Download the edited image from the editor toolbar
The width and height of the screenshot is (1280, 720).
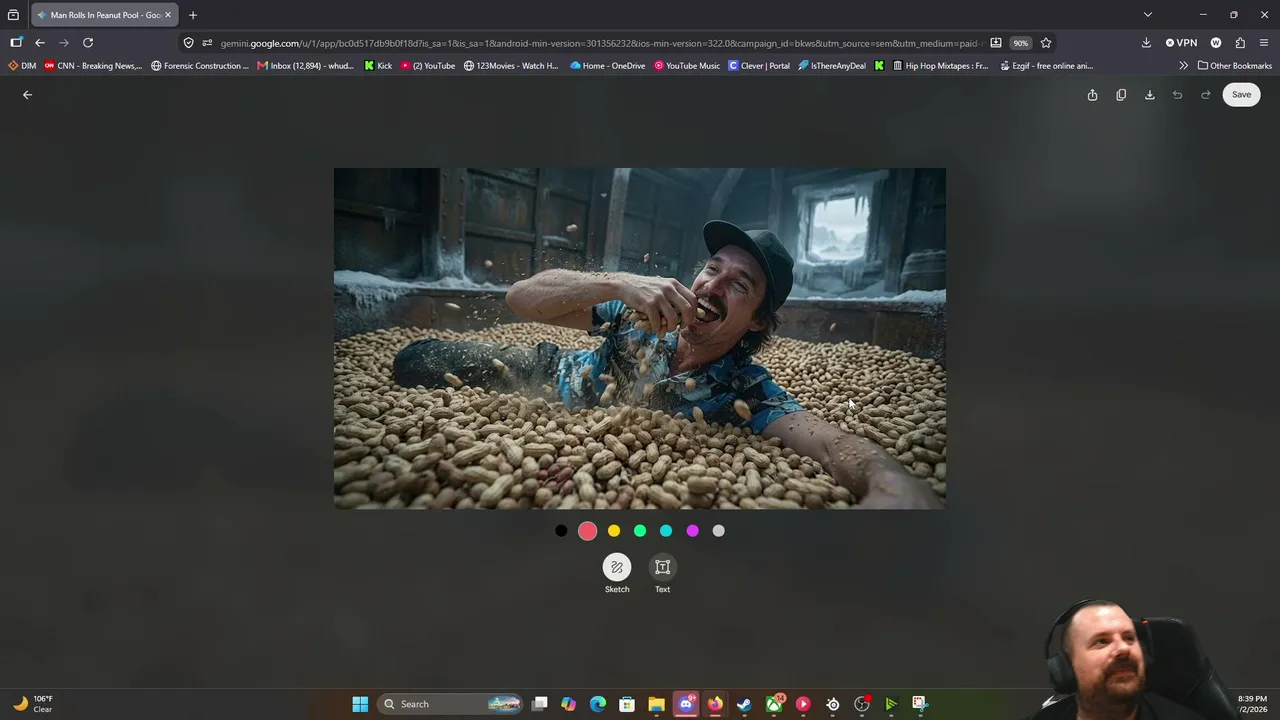click(x=1150, y=95)
